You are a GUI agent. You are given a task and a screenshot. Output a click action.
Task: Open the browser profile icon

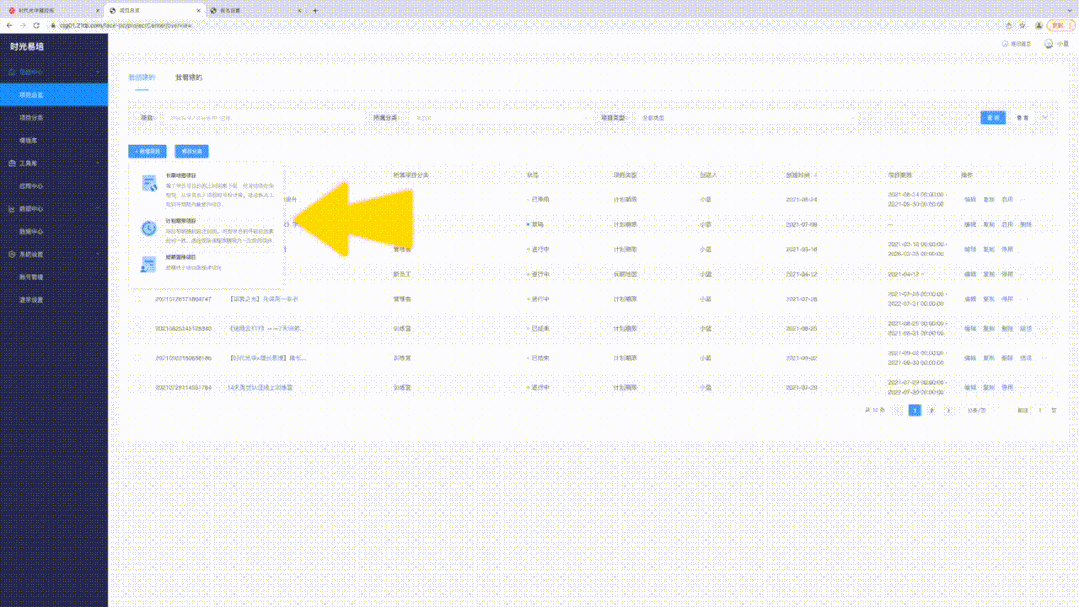click(x=1039, y=25)
